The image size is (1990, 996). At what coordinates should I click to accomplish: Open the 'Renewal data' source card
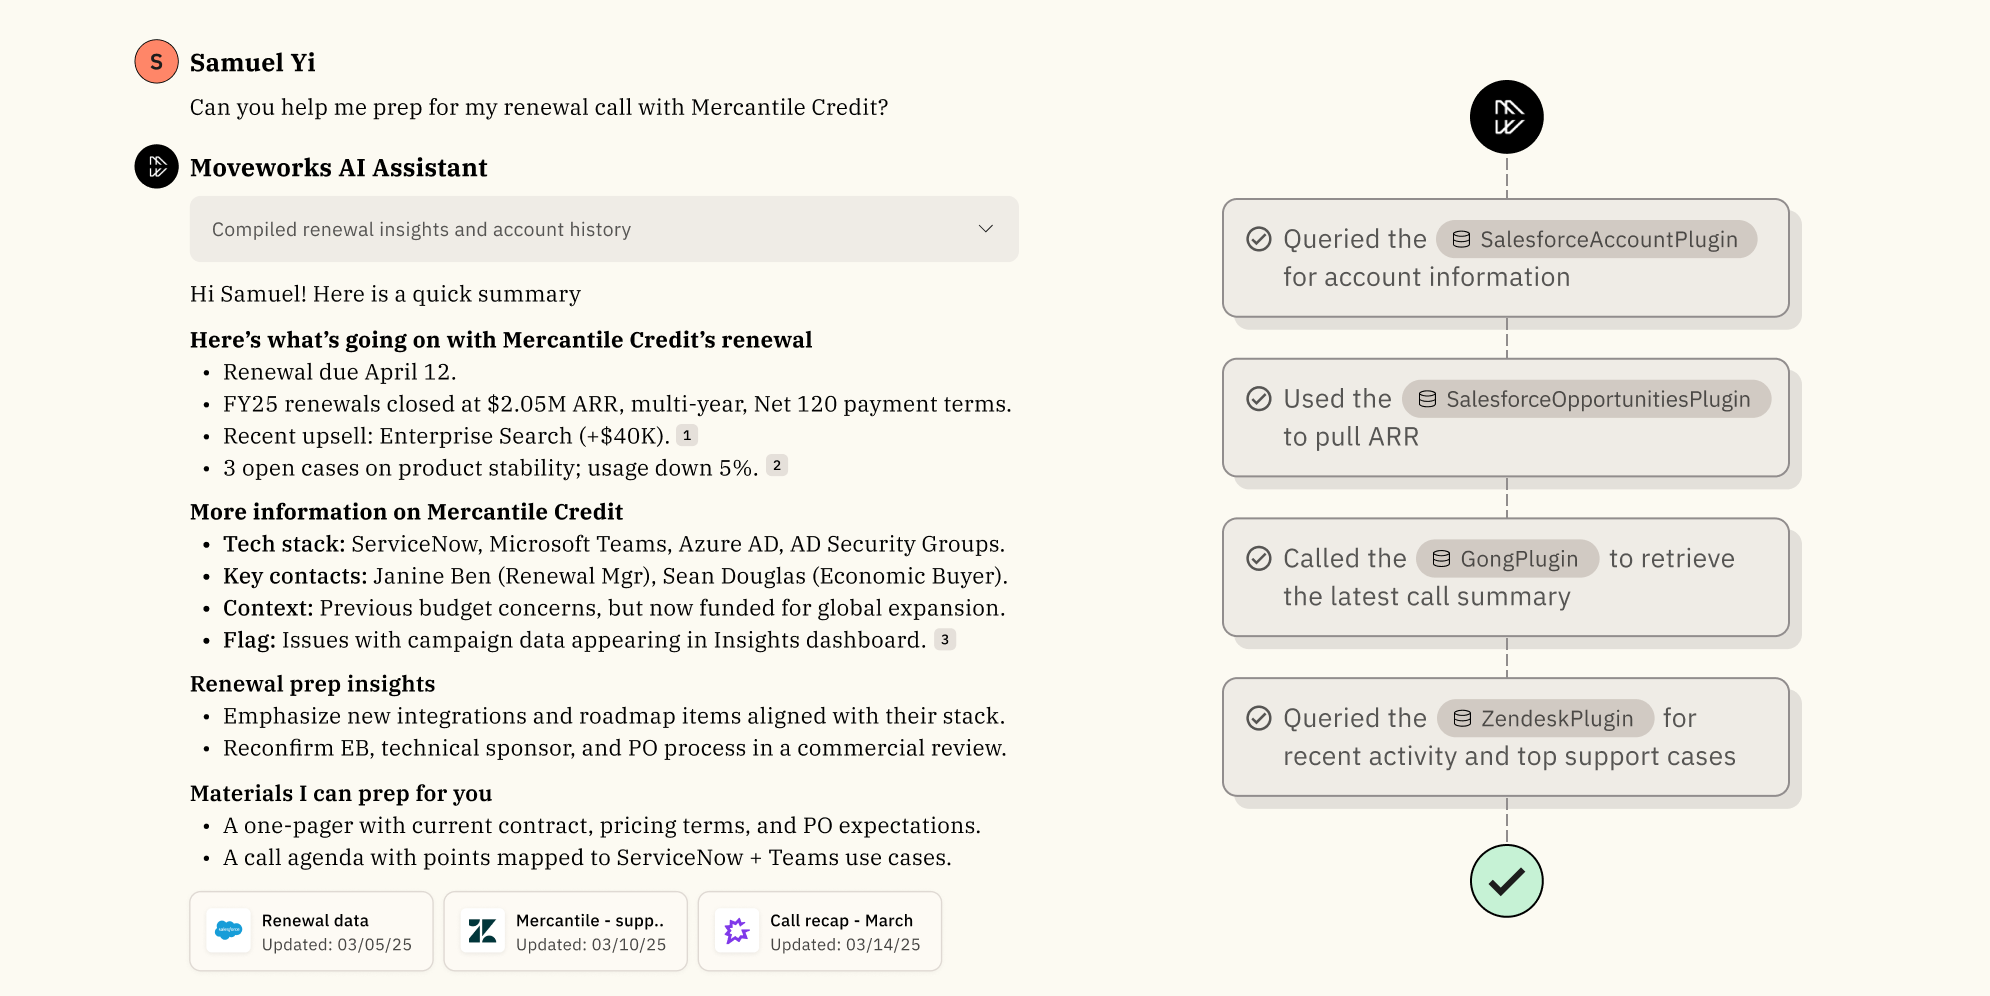(311, 931)
